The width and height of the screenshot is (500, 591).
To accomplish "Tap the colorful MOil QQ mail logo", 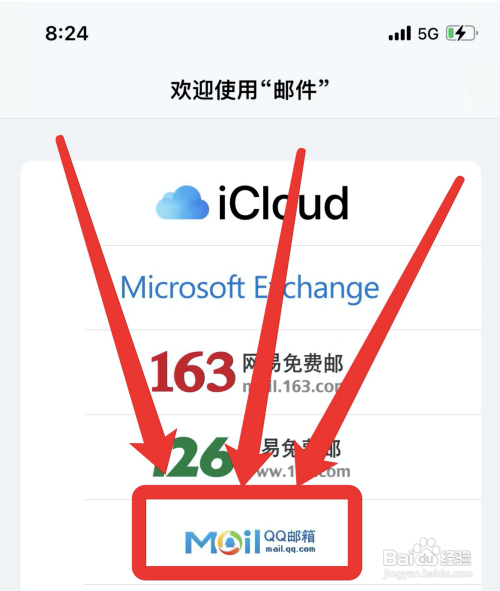I will tap(222, 542).
